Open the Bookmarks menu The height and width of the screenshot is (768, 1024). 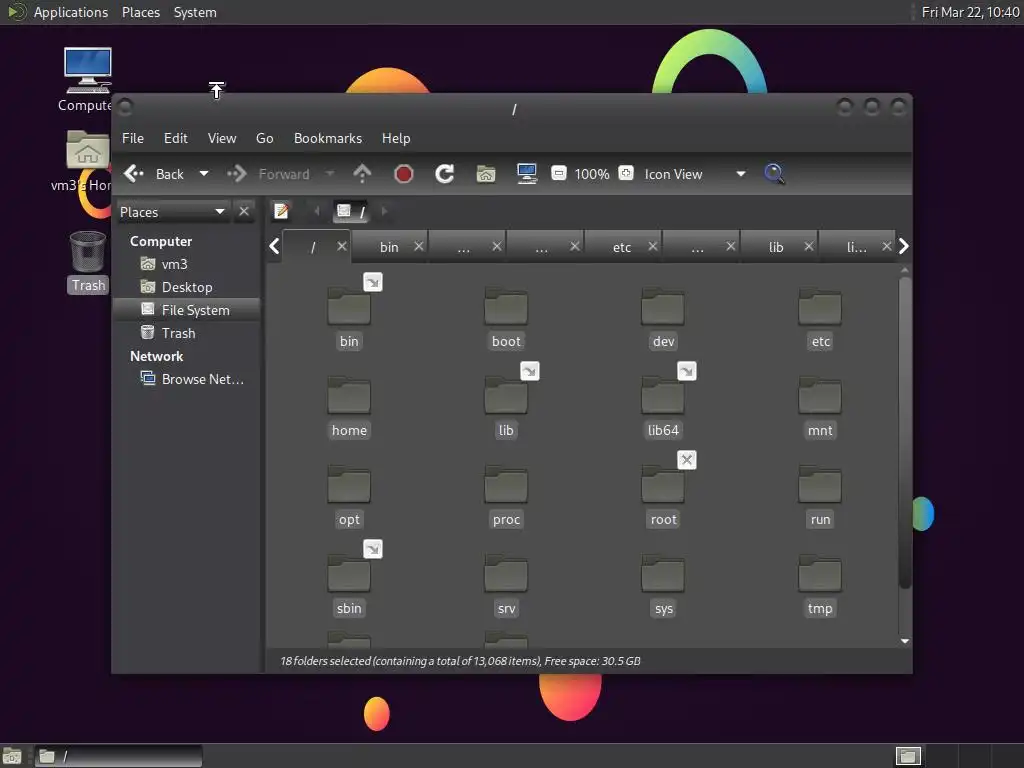point(328,138)
